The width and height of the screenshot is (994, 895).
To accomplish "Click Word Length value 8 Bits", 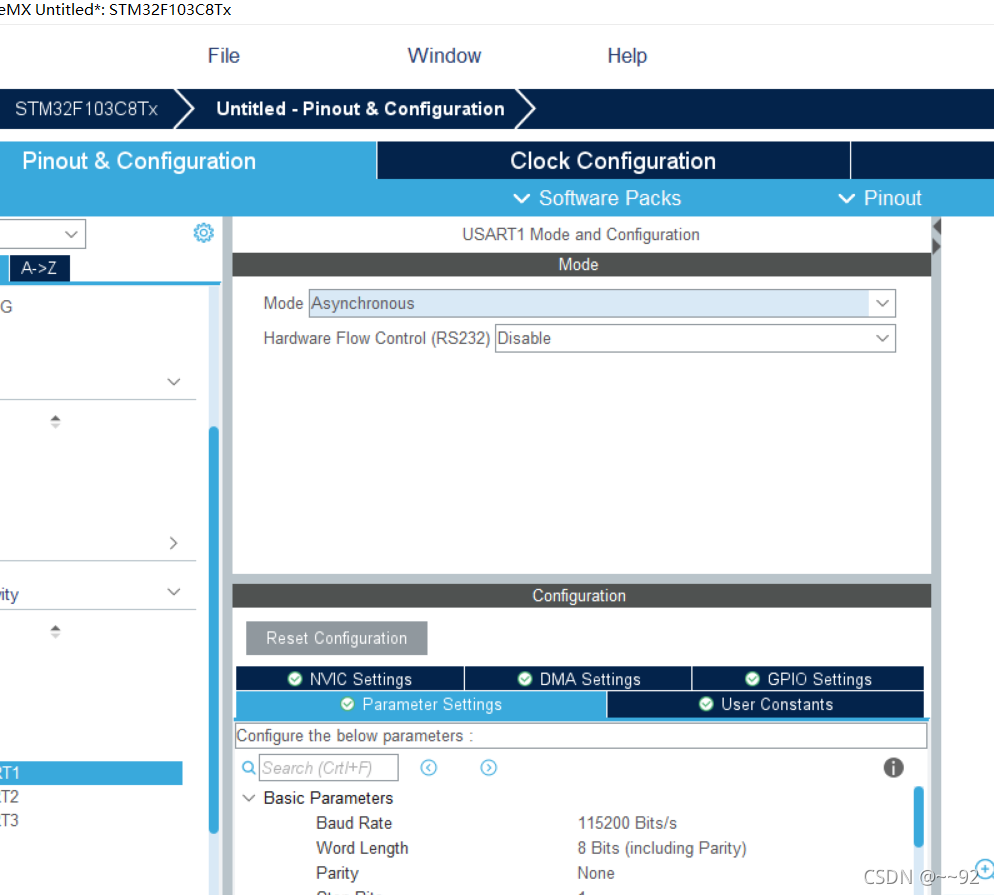I will coord(662,848).
